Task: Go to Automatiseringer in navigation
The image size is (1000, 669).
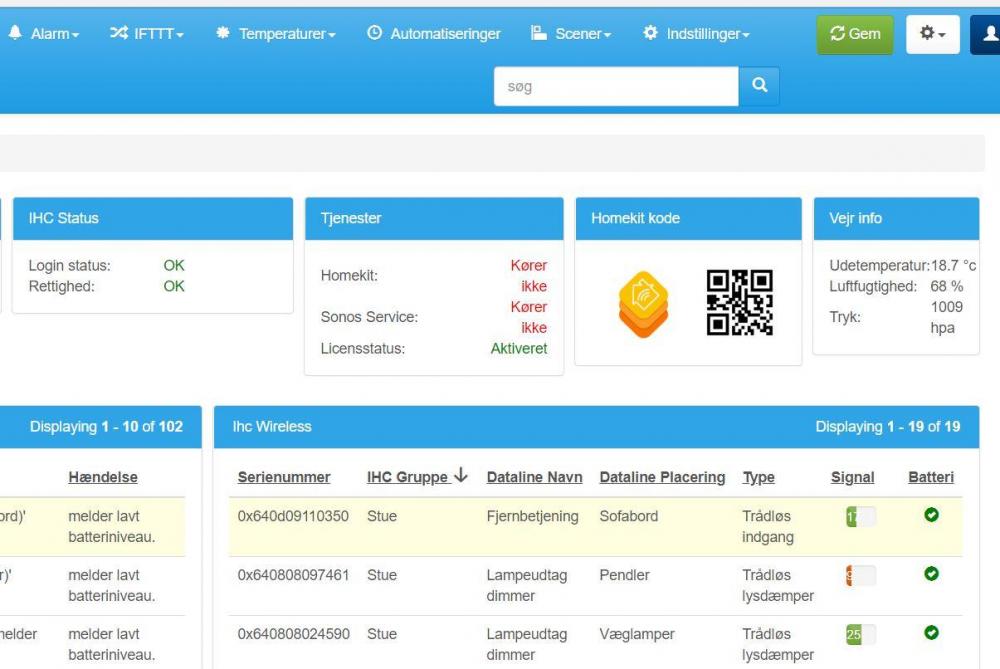Action: point(433,34)
